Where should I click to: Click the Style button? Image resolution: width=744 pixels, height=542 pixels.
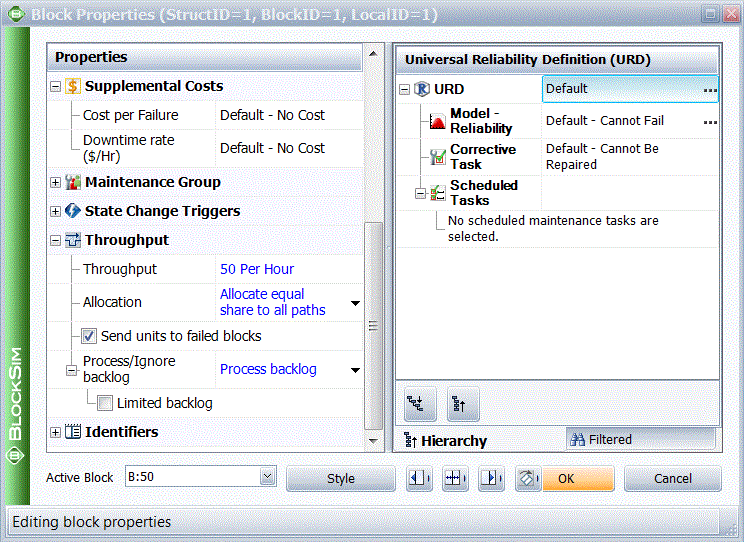pyautogui.click(x=341, y=479)
